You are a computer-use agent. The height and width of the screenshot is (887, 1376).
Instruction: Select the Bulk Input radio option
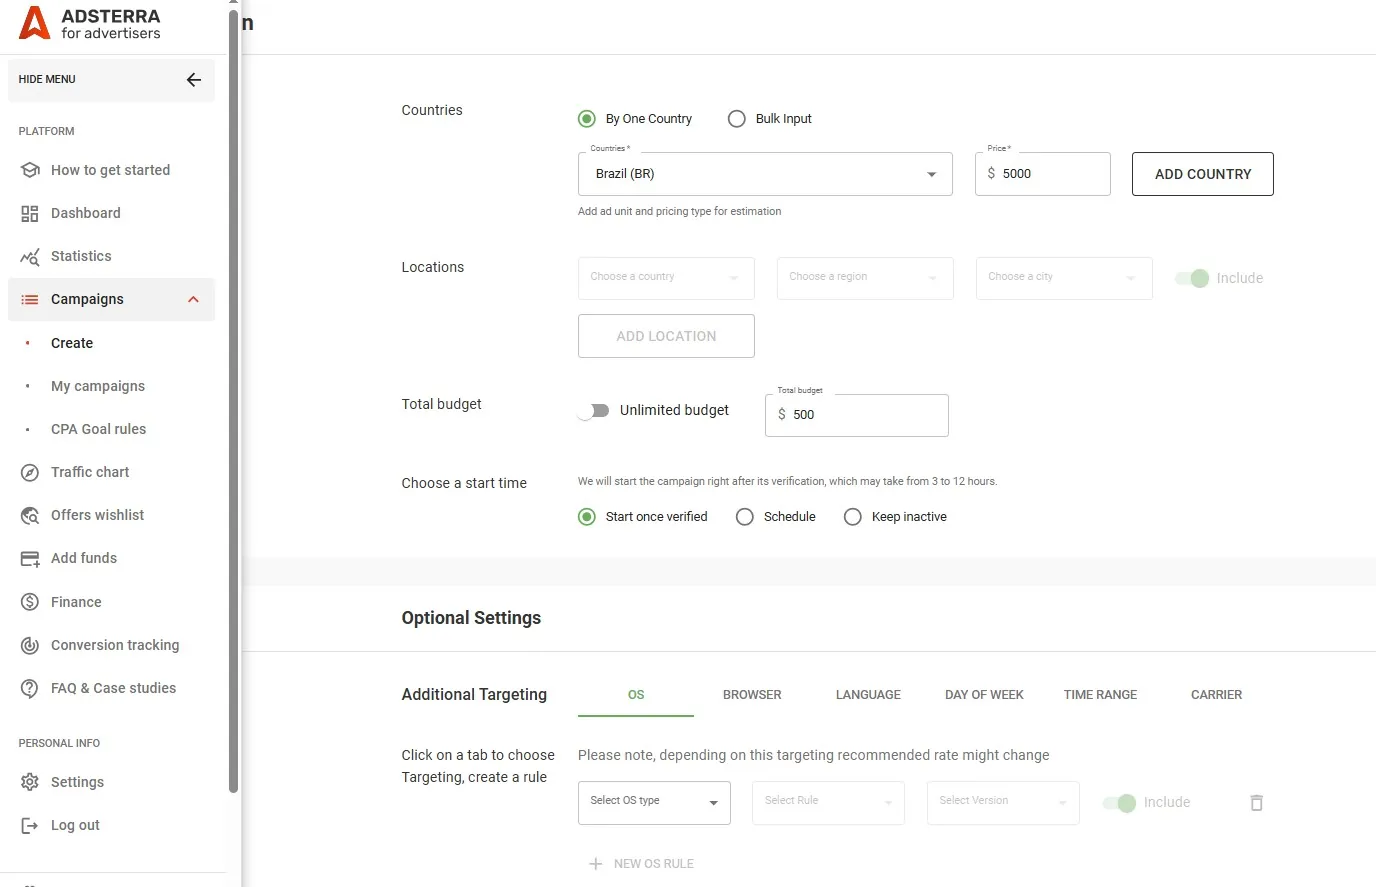(x=737, y=119)
